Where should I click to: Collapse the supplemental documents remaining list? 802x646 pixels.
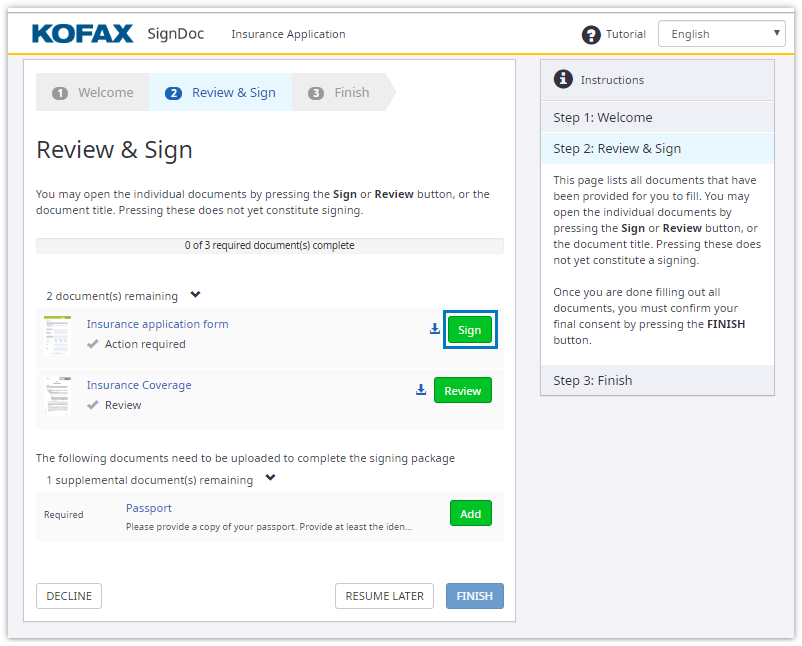(x=270, y=479)
